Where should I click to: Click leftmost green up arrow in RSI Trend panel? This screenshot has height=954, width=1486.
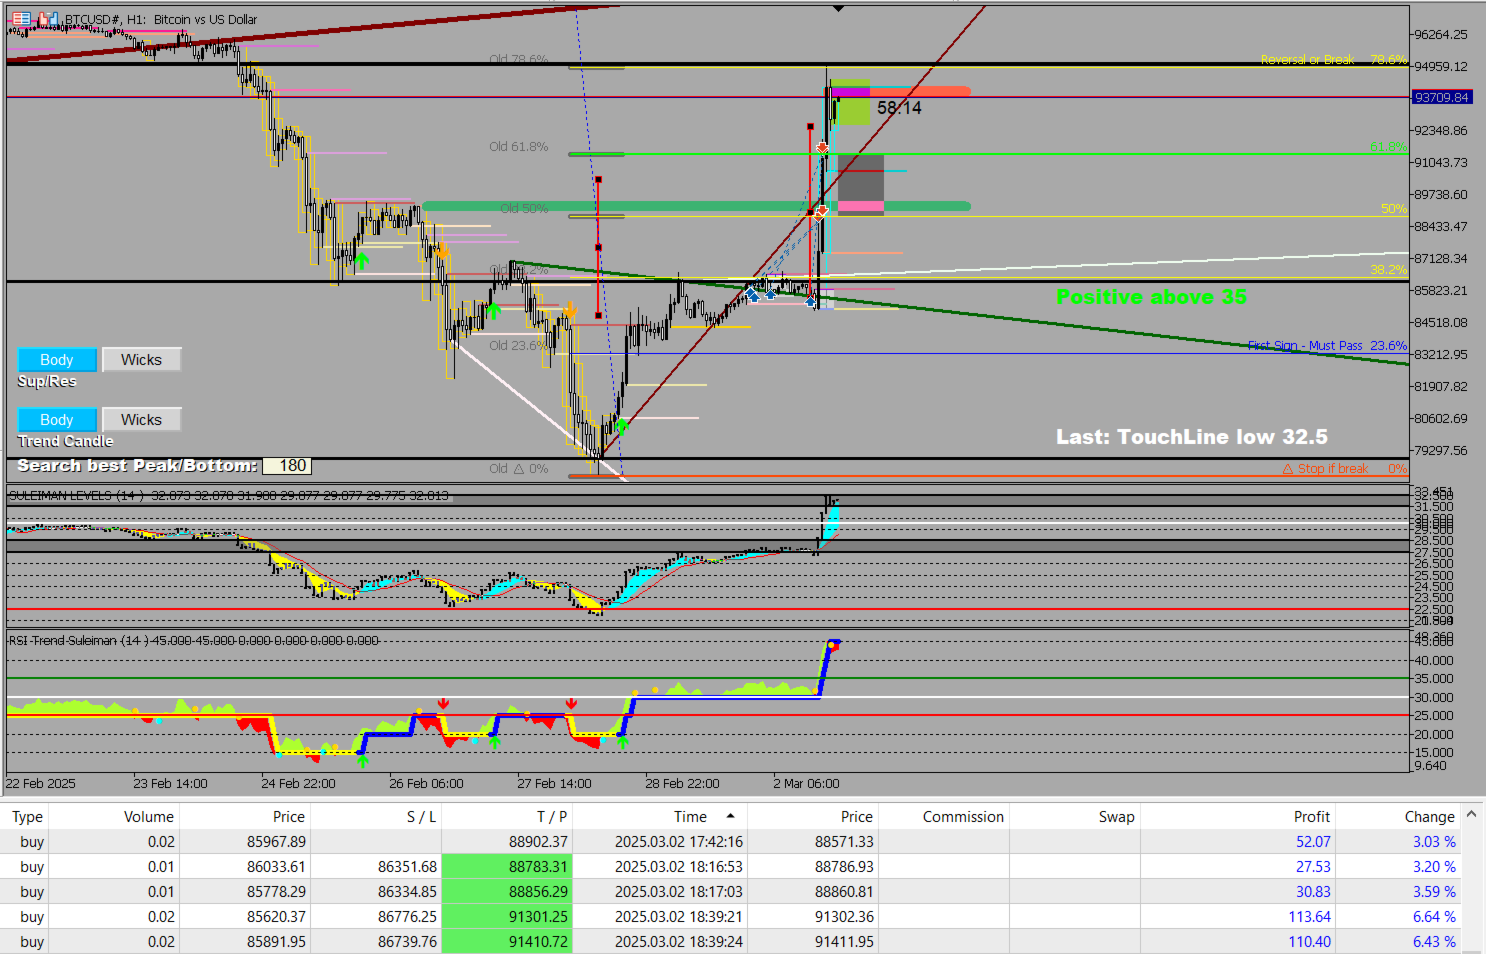pyautogui.click(x=362, y=761)
